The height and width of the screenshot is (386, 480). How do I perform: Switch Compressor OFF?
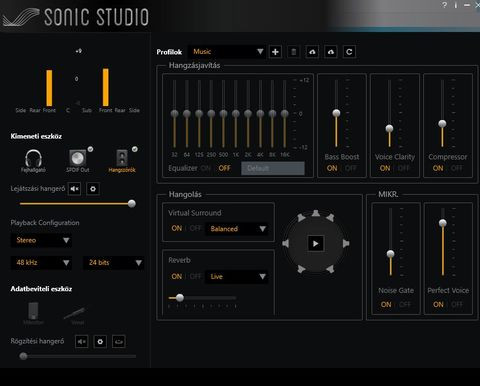(457, 168)
